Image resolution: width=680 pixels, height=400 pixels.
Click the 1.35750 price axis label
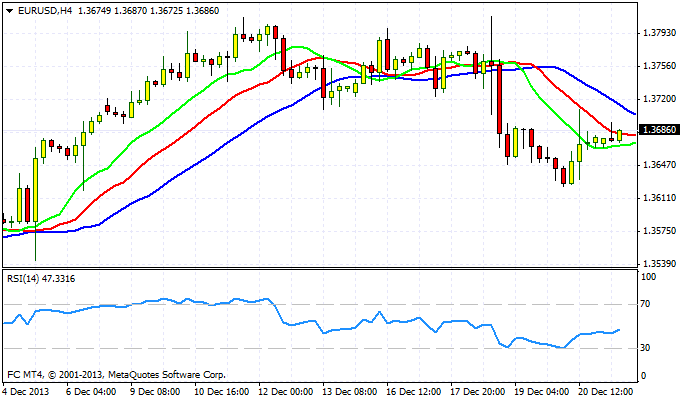pos(659,231)
